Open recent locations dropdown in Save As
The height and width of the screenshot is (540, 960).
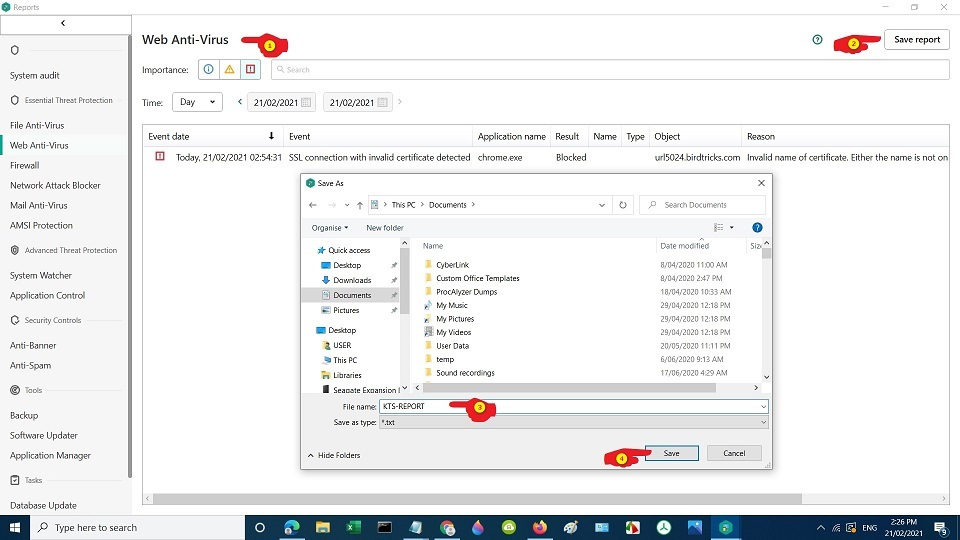(347, 205)
